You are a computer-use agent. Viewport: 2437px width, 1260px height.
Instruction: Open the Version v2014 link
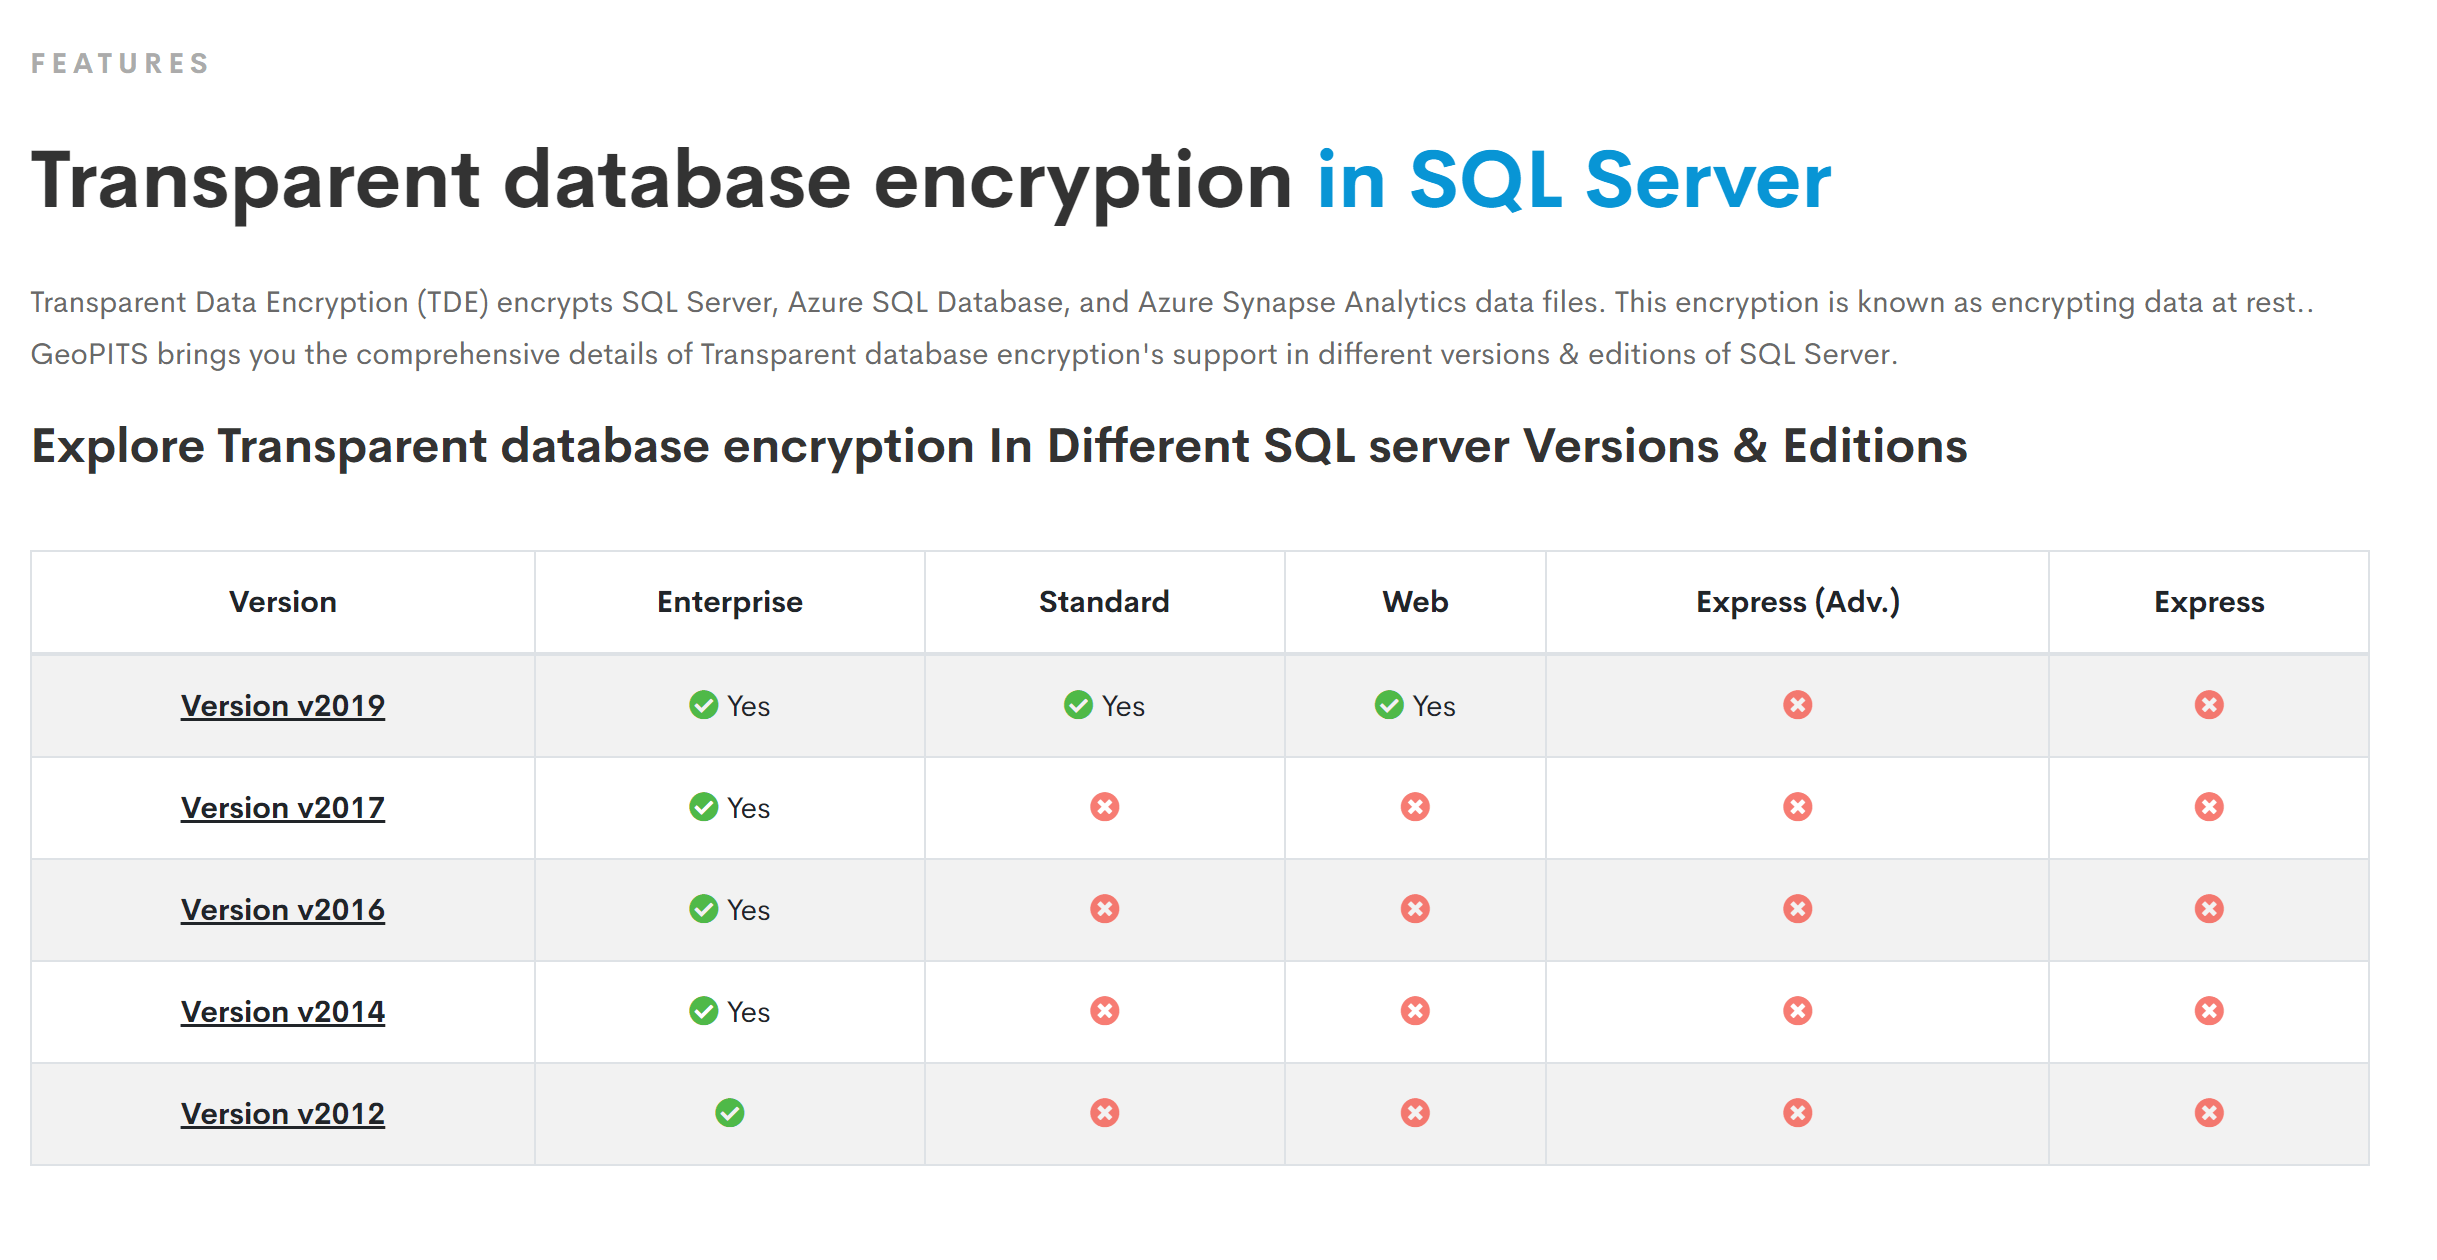tap(282, 1012)
